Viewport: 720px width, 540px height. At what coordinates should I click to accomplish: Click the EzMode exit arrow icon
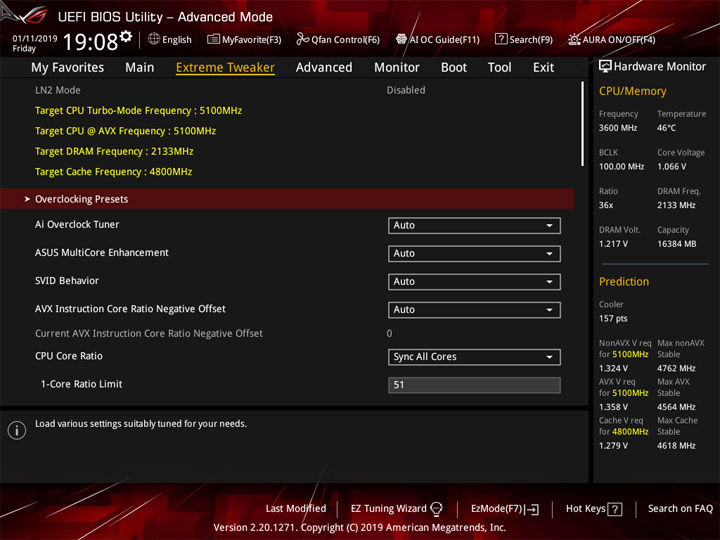coord(533,509)
